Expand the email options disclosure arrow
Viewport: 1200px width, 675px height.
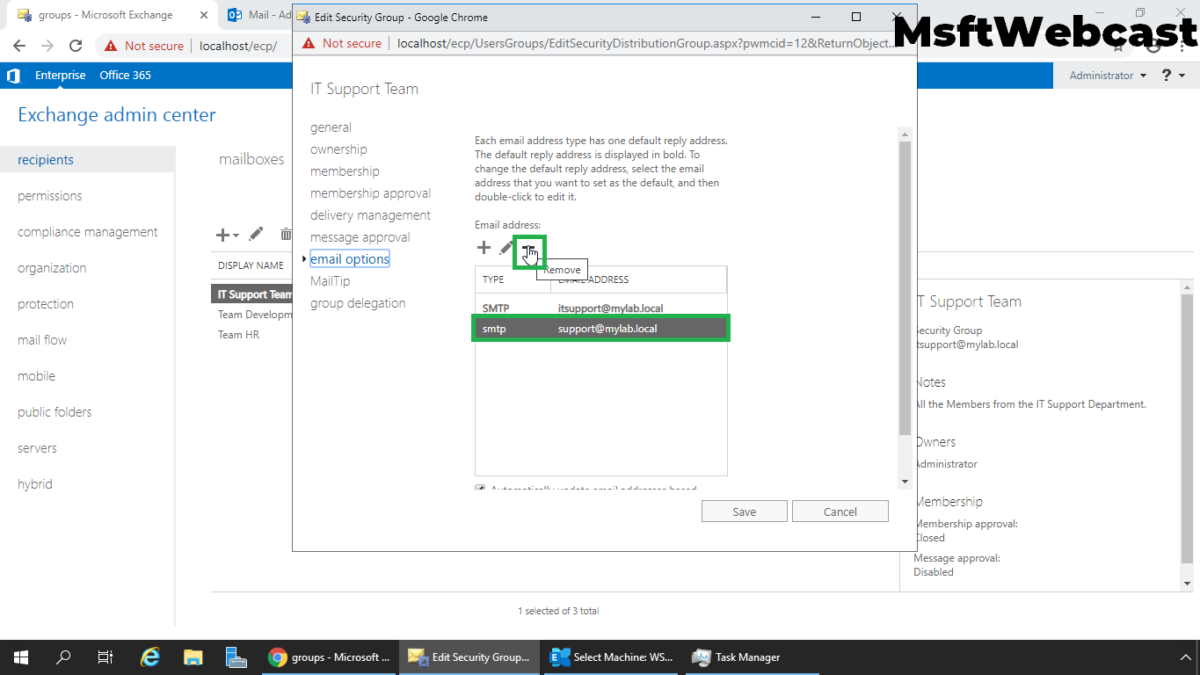click(x=305, y=258)
